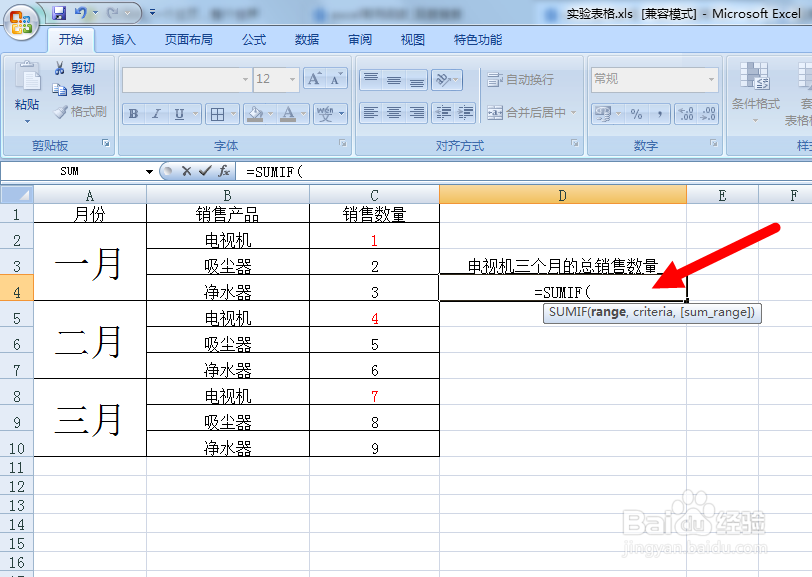
Task: Toggle bold formatting
Action: (134, 113)
